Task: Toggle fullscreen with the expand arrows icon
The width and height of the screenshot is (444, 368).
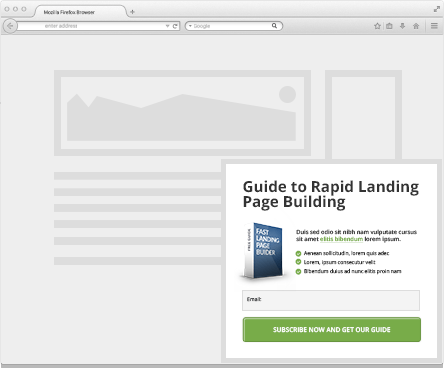Action: [437, 9]
